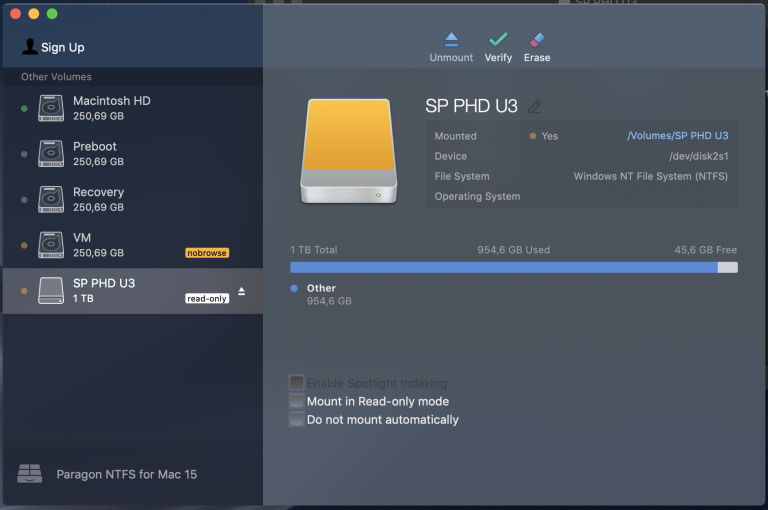768x510 pixels.
Task: Click the Recovery disk icon
Action: [x=51, y=199]
